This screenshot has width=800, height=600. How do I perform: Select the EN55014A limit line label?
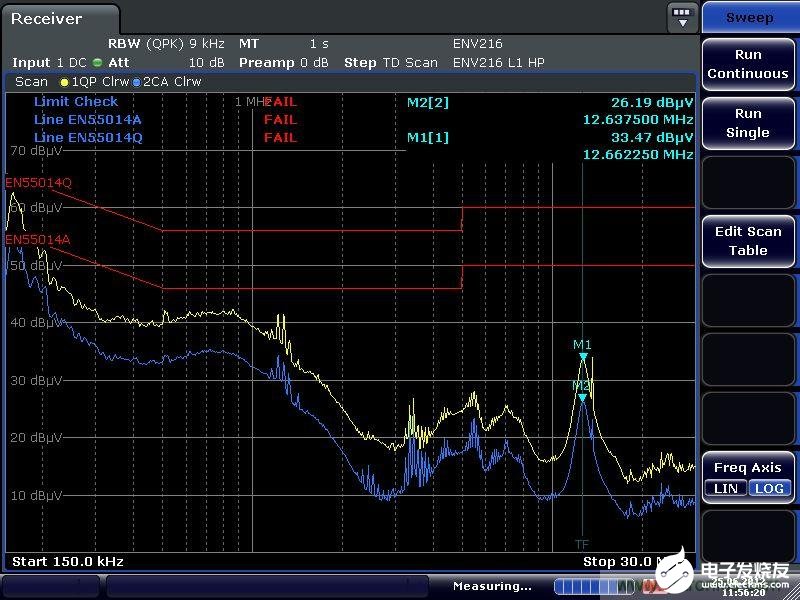pyautogui.click(x=38, y=240)
